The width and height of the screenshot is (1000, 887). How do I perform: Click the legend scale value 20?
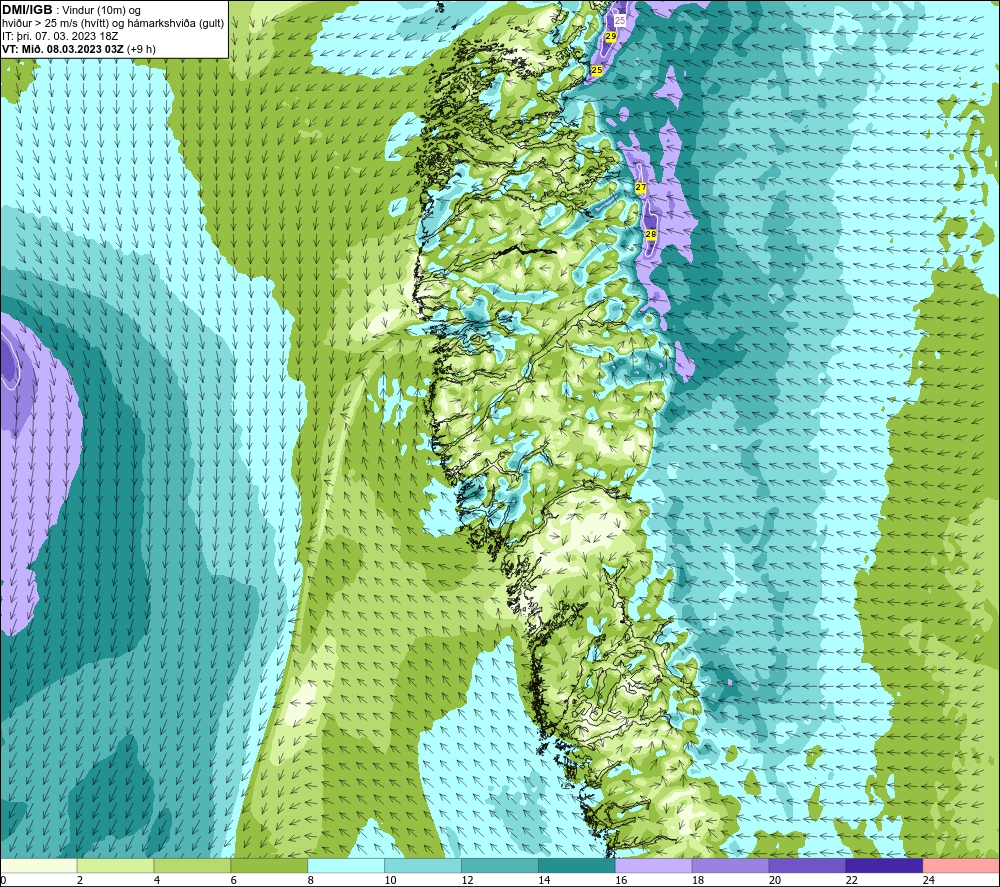775,880
